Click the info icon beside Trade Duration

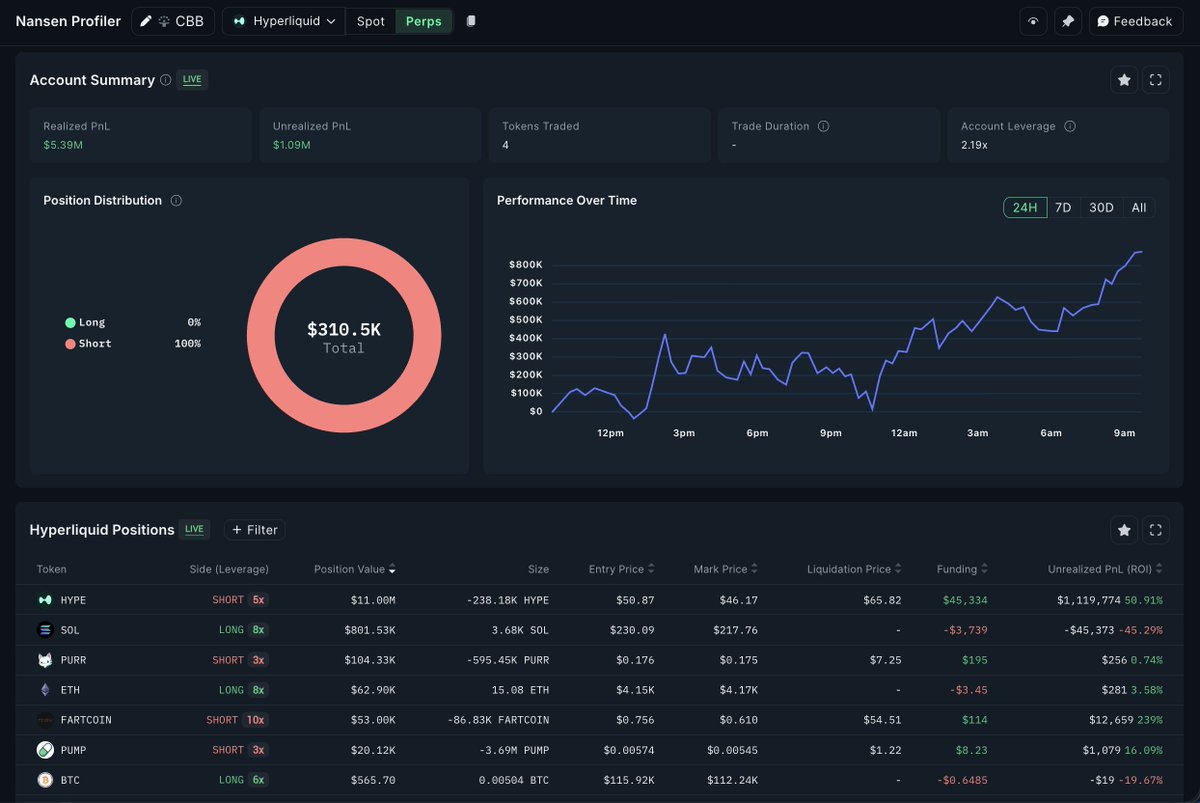pos(824,127)
